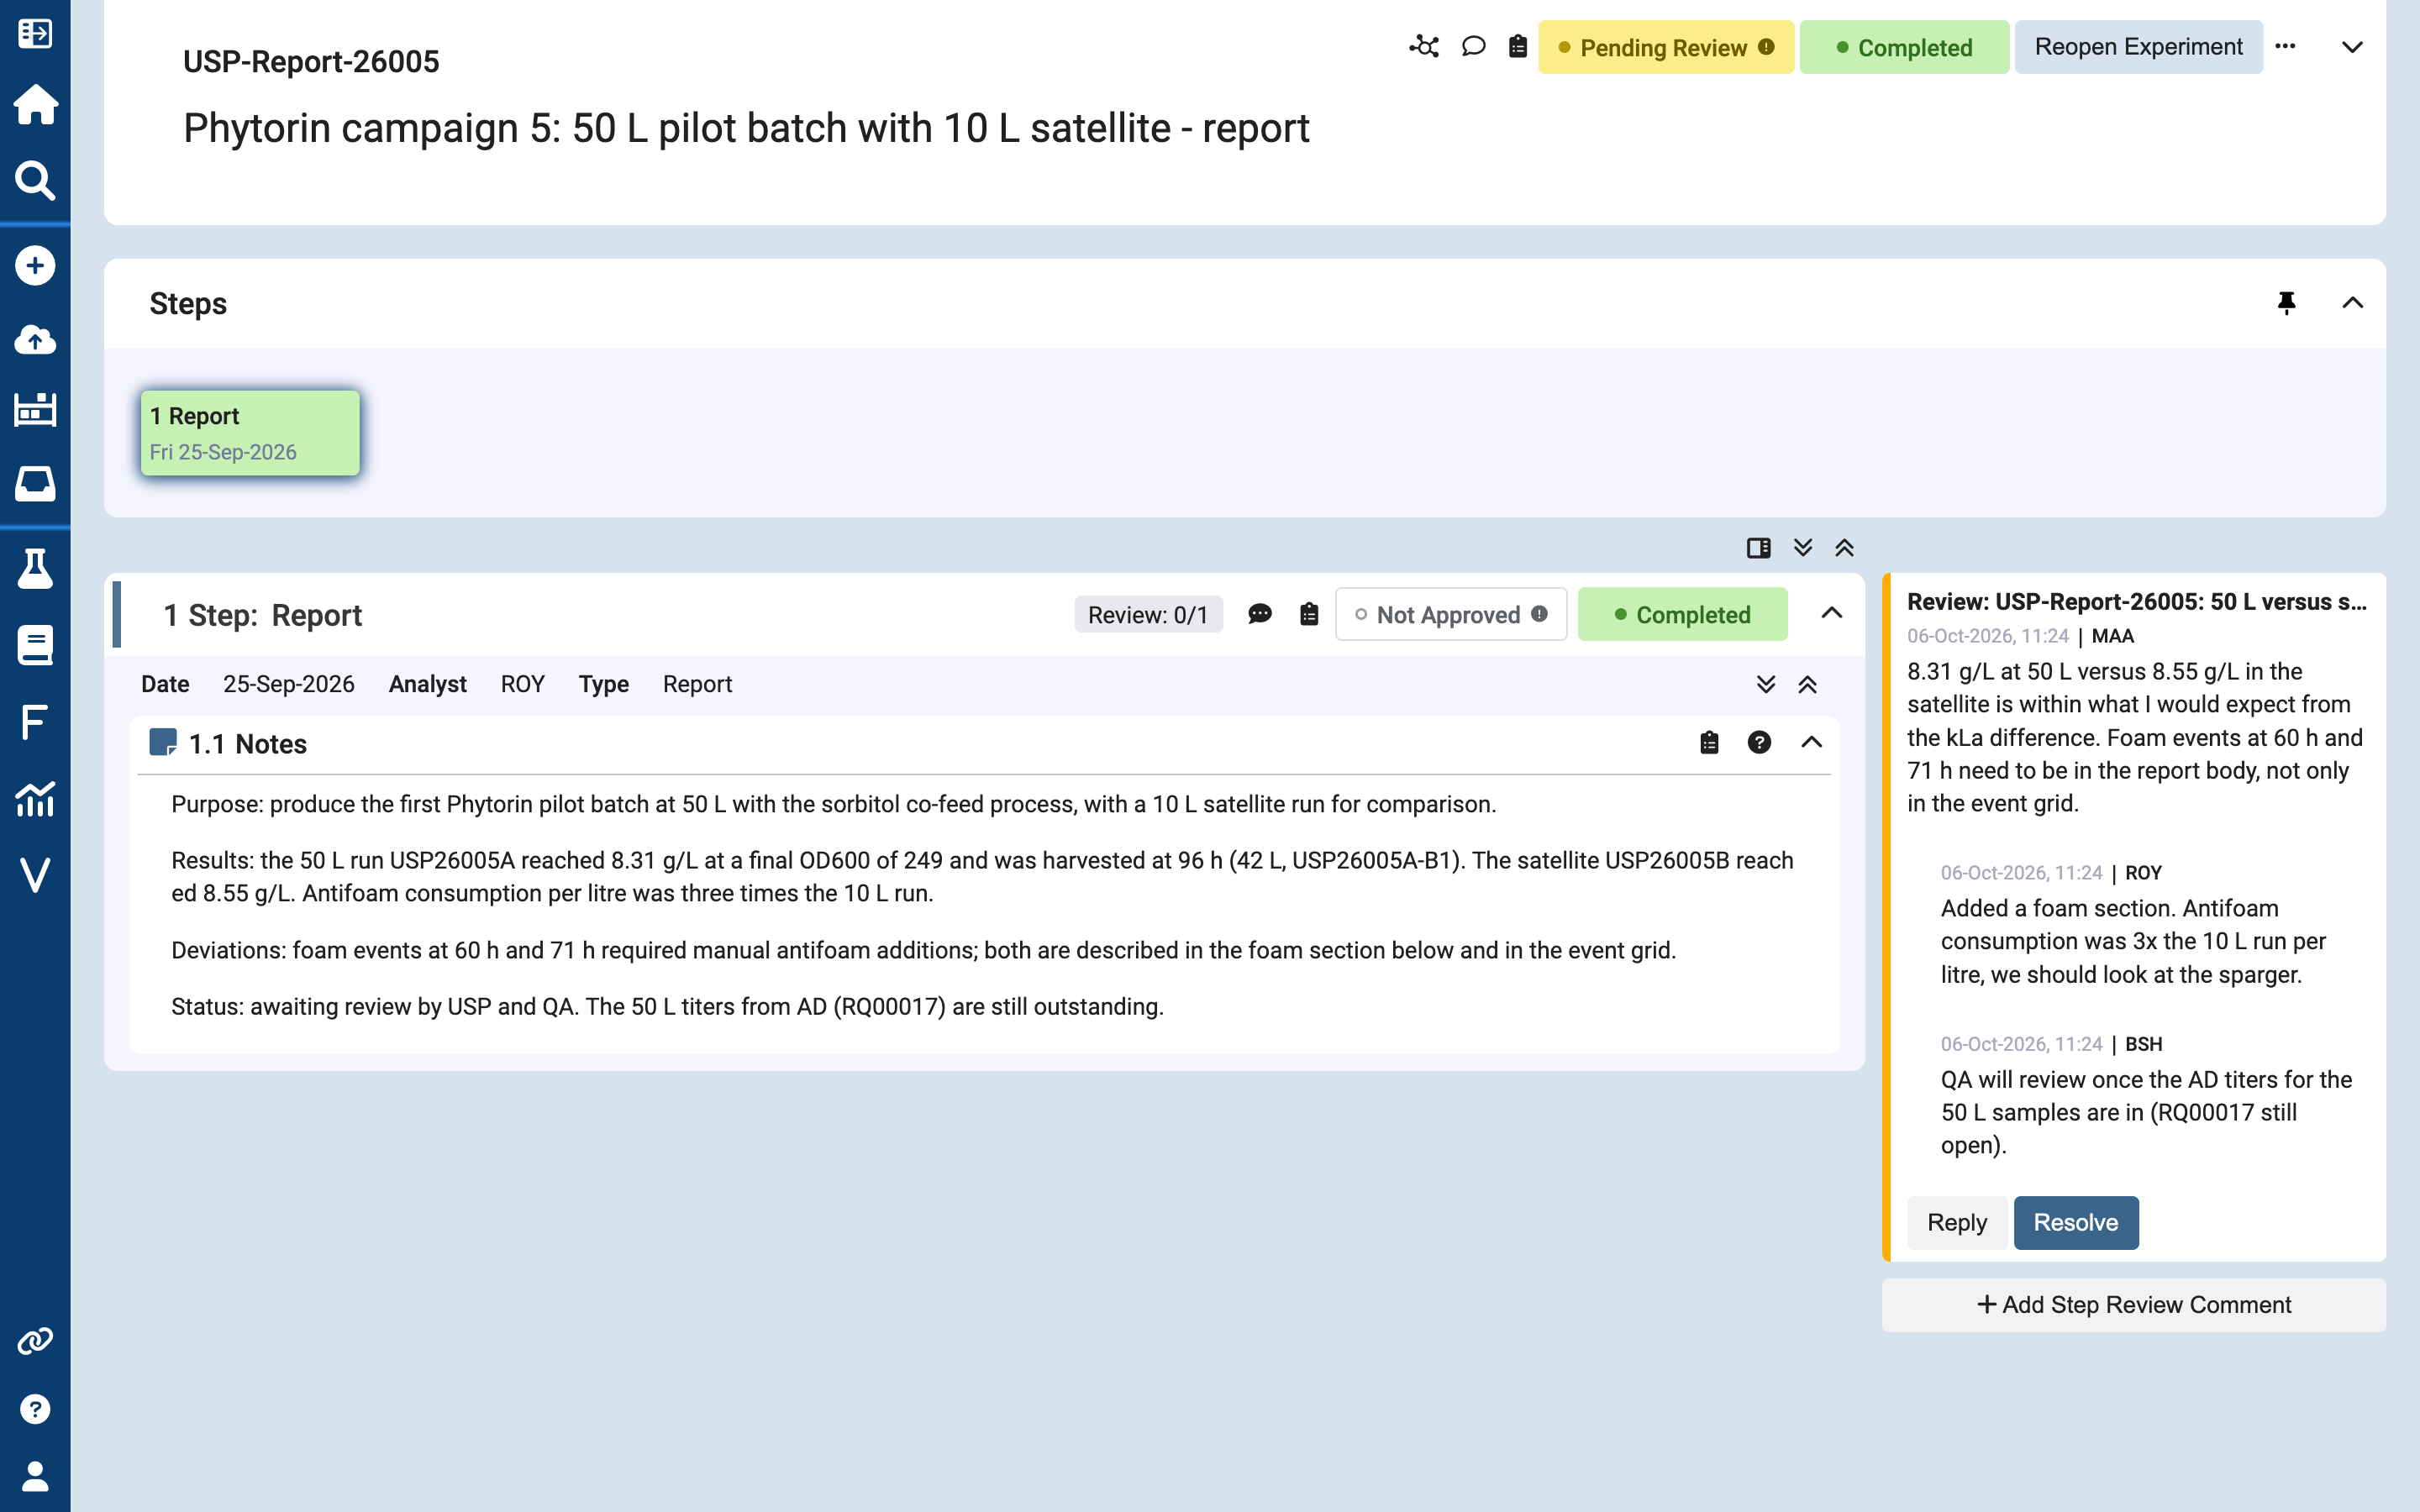Collapse the experiment header chevron
The width and height of the screenshot is (2420, 1512).
click(2352, 47)
